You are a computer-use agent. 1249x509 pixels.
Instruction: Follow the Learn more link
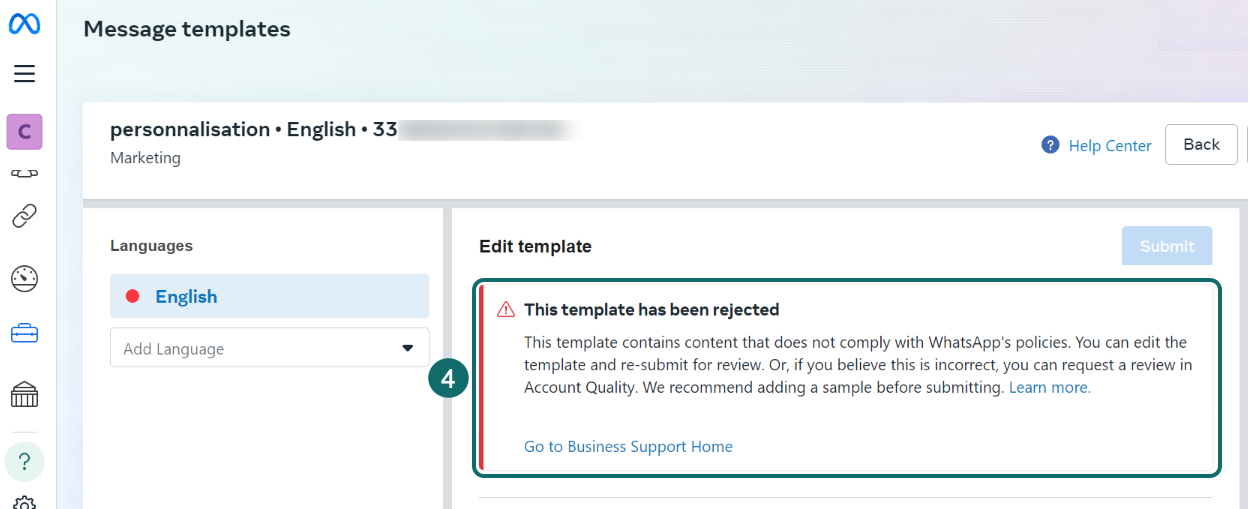pyautogui.click(x=1049, y=387)
